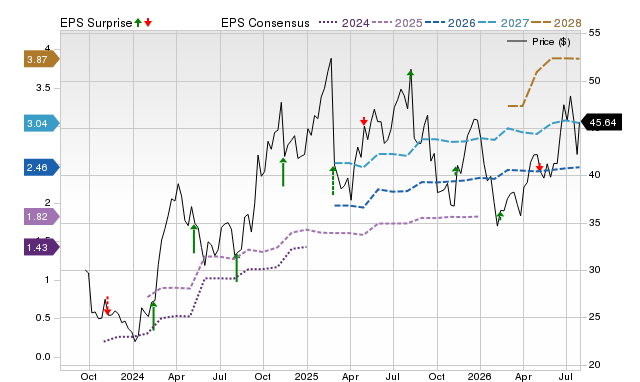Click the red miss arrow near May 2026

(x=539, y=167)
